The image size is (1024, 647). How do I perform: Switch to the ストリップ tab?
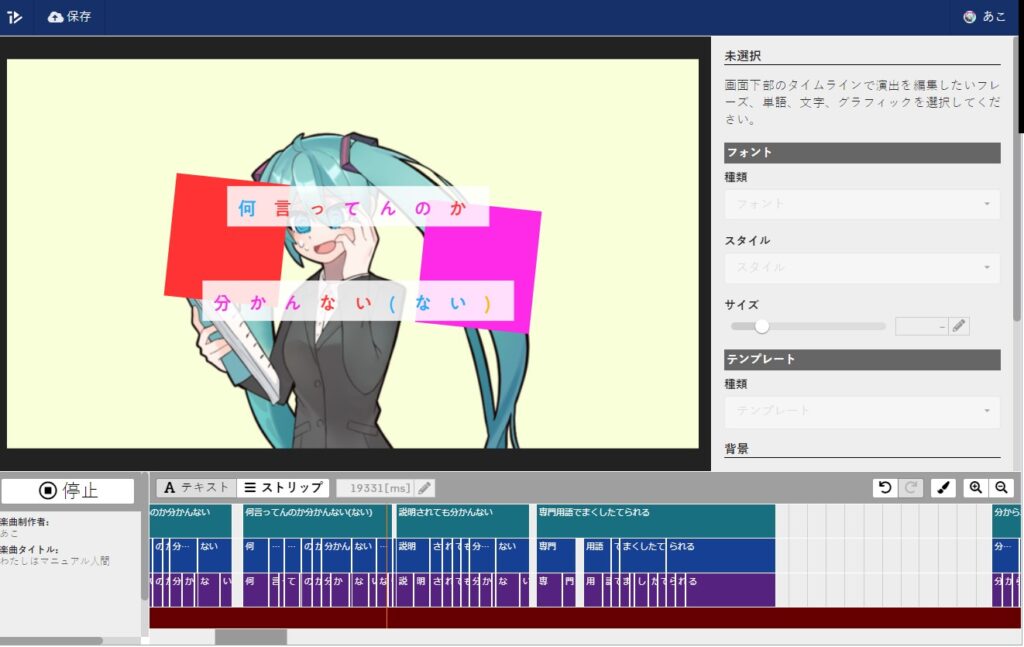283,488
